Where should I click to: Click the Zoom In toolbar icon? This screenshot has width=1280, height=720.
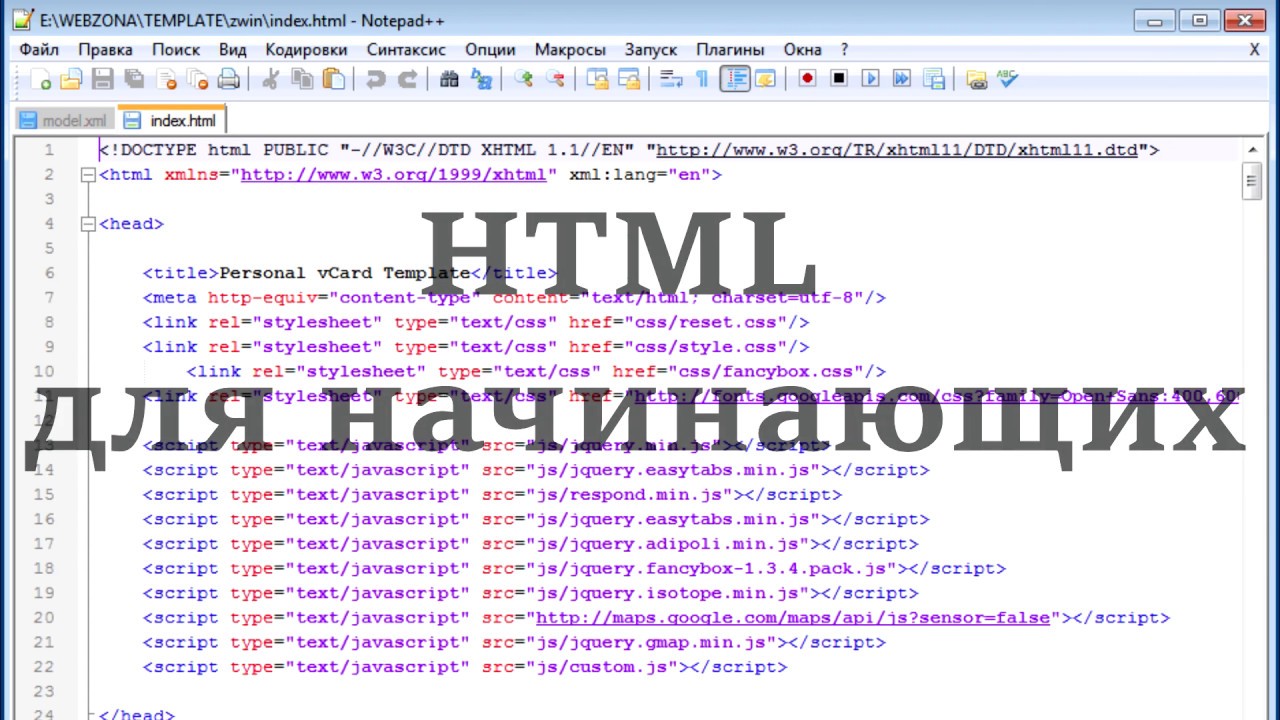pyautogui.click(x=523, y=79)
